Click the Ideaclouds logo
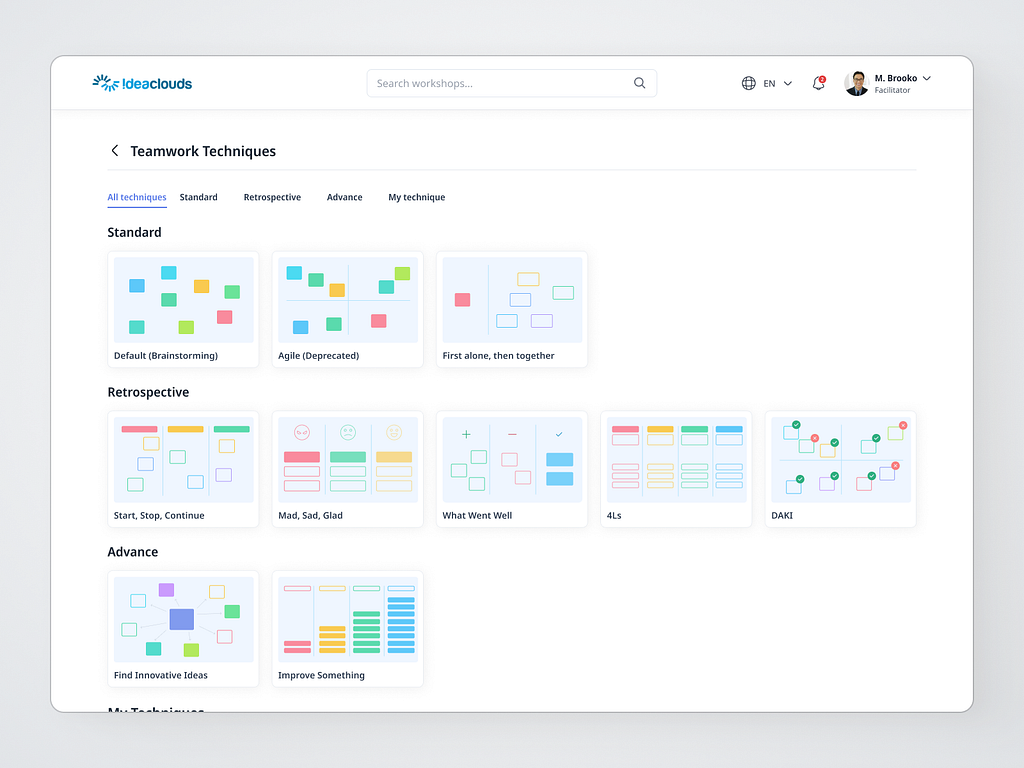This screenshot has height=768, width=1024. click(142, 83)
